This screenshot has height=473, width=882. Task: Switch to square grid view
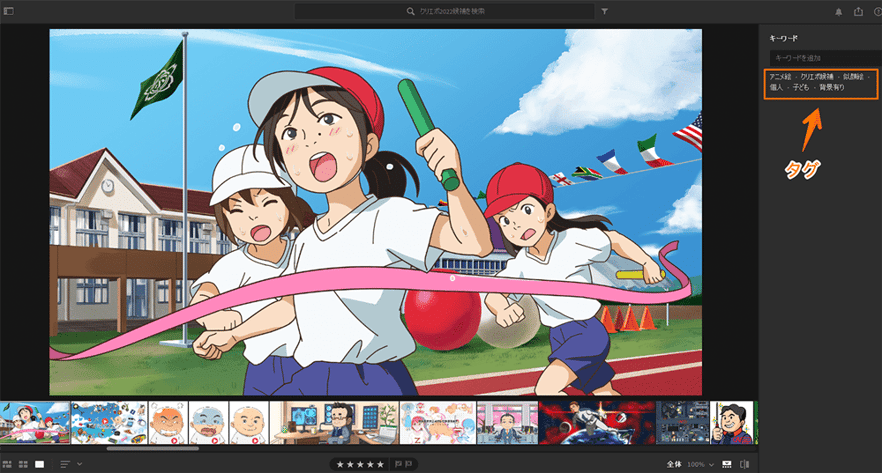tap(22, 464)
